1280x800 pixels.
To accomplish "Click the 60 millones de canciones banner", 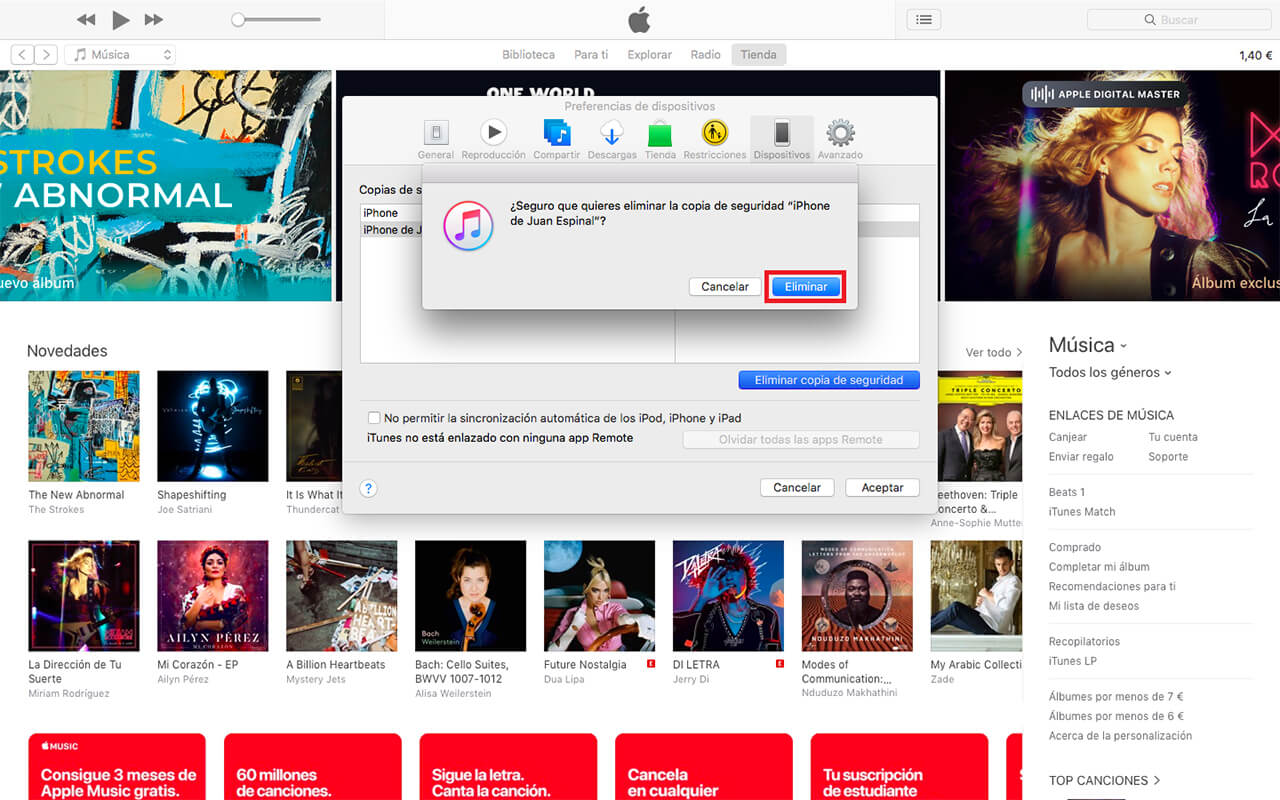I will point(312,766).
